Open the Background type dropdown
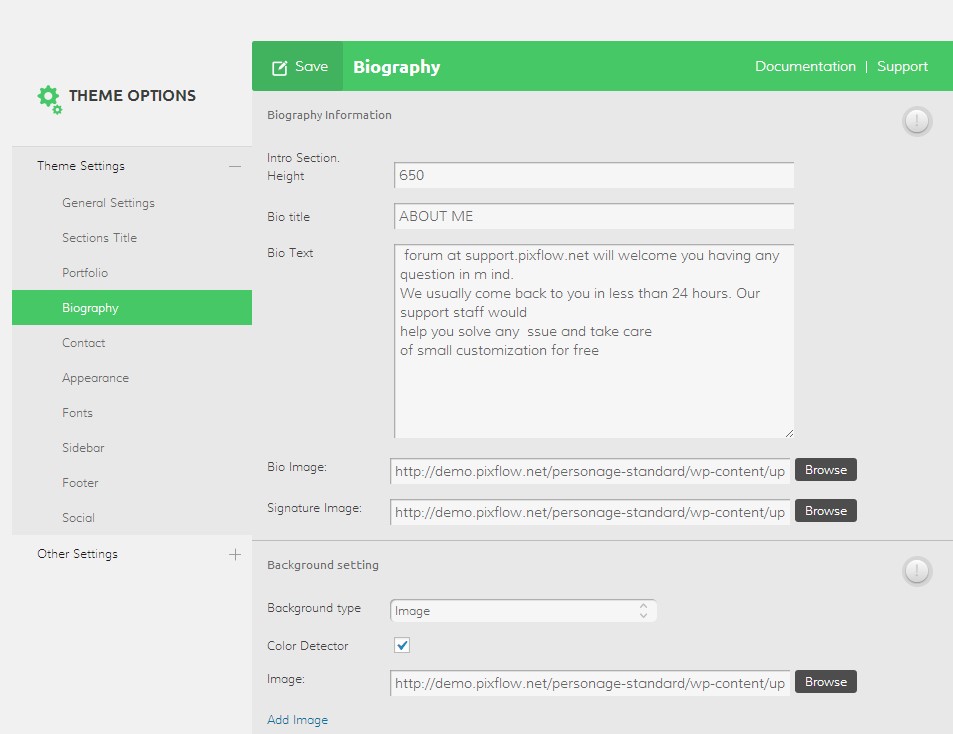 tap(523, 610)
